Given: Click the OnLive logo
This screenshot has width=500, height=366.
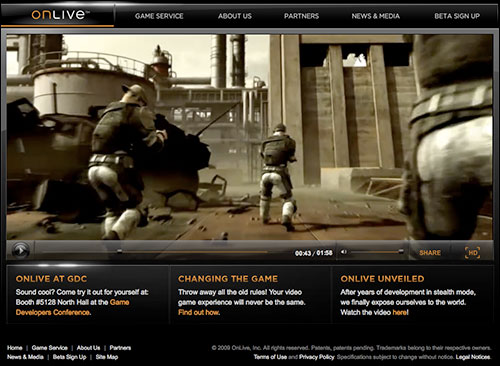Looking at the screenshot, I should click(60, 14).
